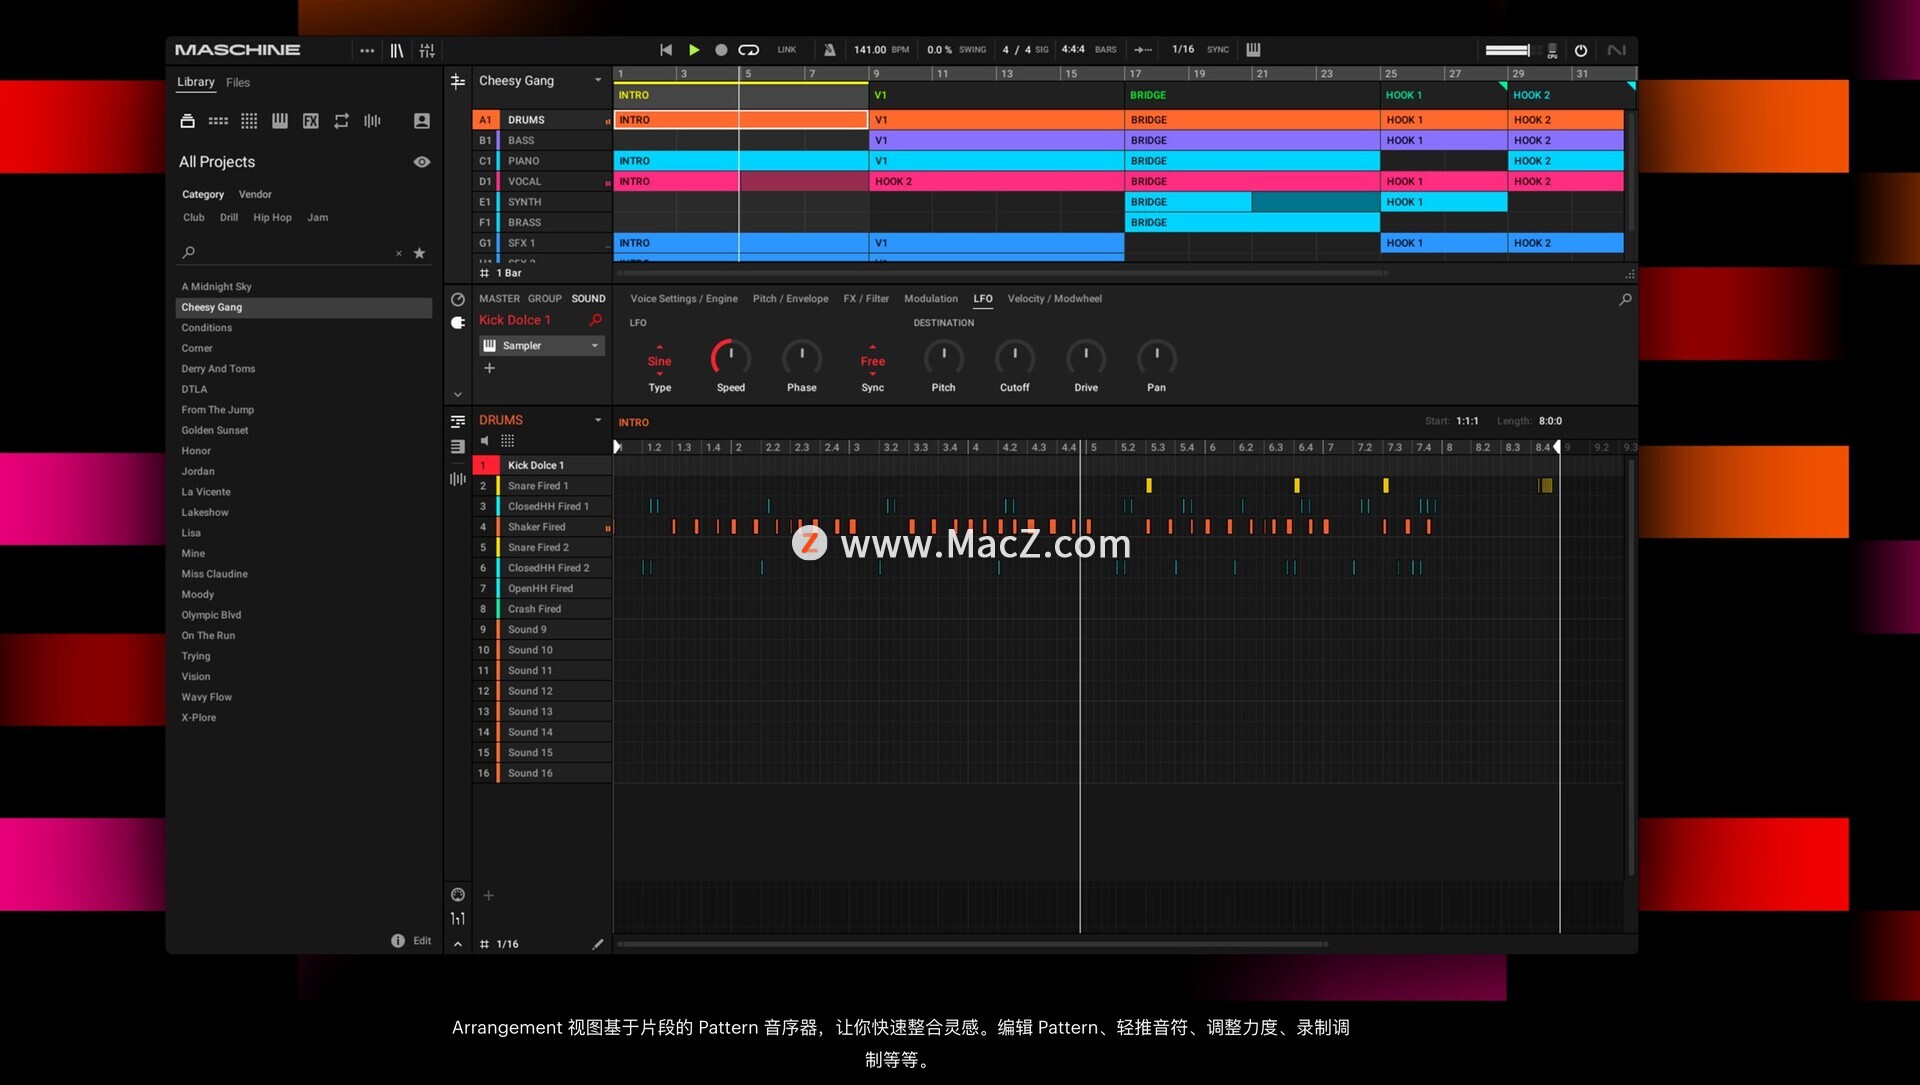This screenshot has height=1085, width=1920.
Task: Adjust the LFO Speed knob
Action: [730, 358]
